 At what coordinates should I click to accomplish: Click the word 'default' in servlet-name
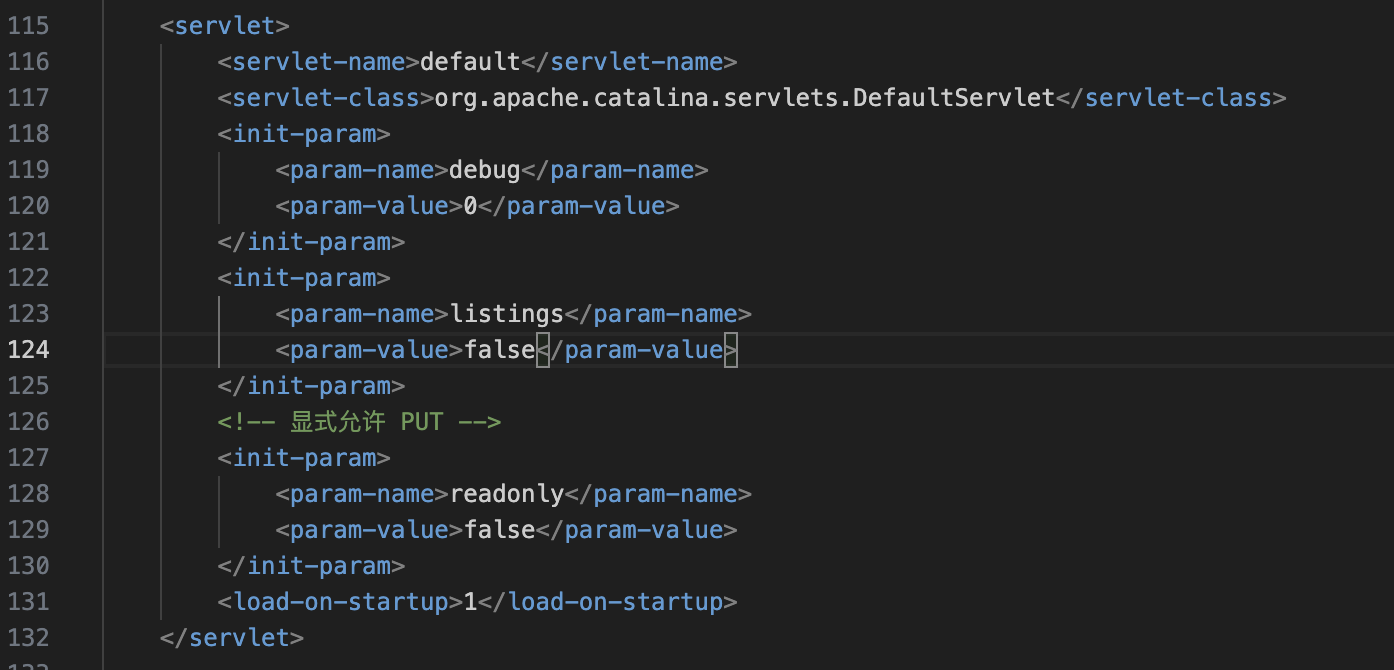point(470,62)
